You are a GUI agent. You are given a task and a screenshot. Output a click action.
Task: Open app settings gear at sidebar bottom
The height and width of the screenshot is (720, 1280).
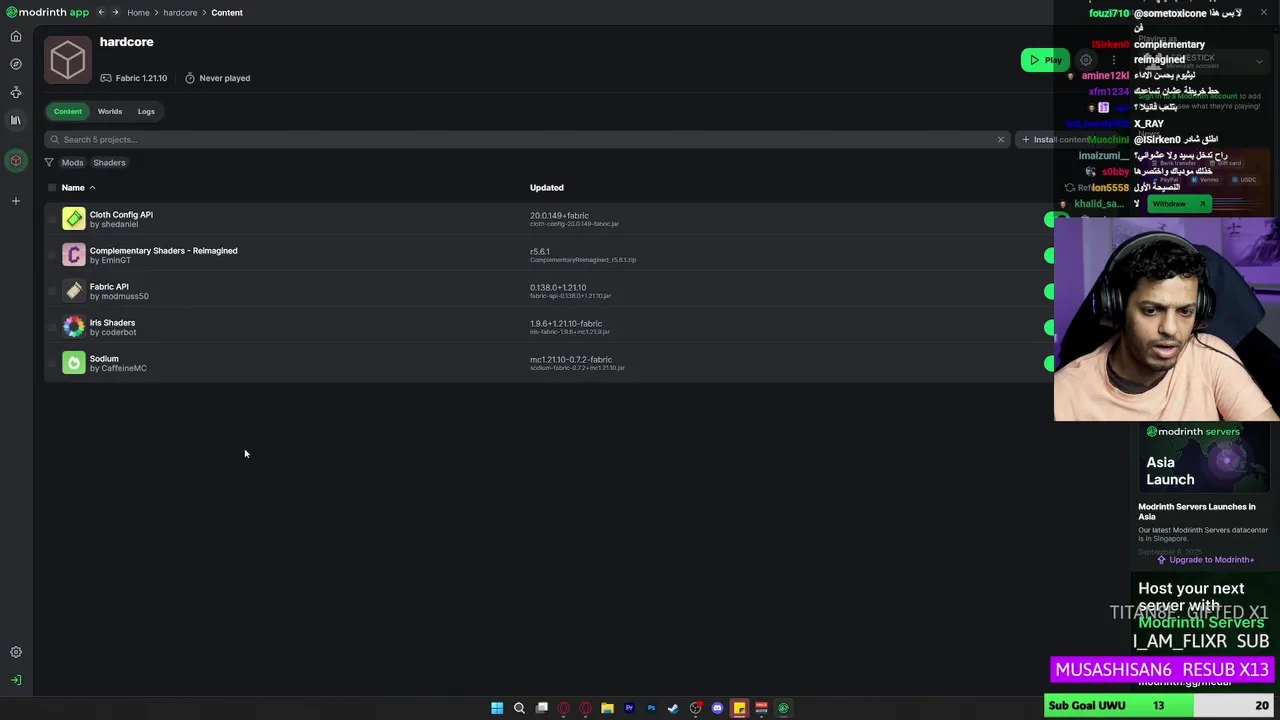click(x=16, y=652)
